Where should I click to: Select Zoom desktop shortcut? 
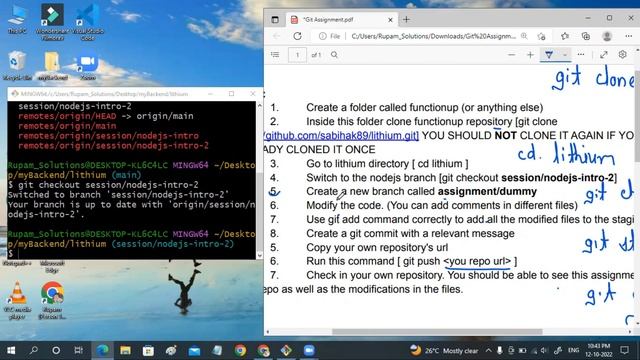(87, 66)
